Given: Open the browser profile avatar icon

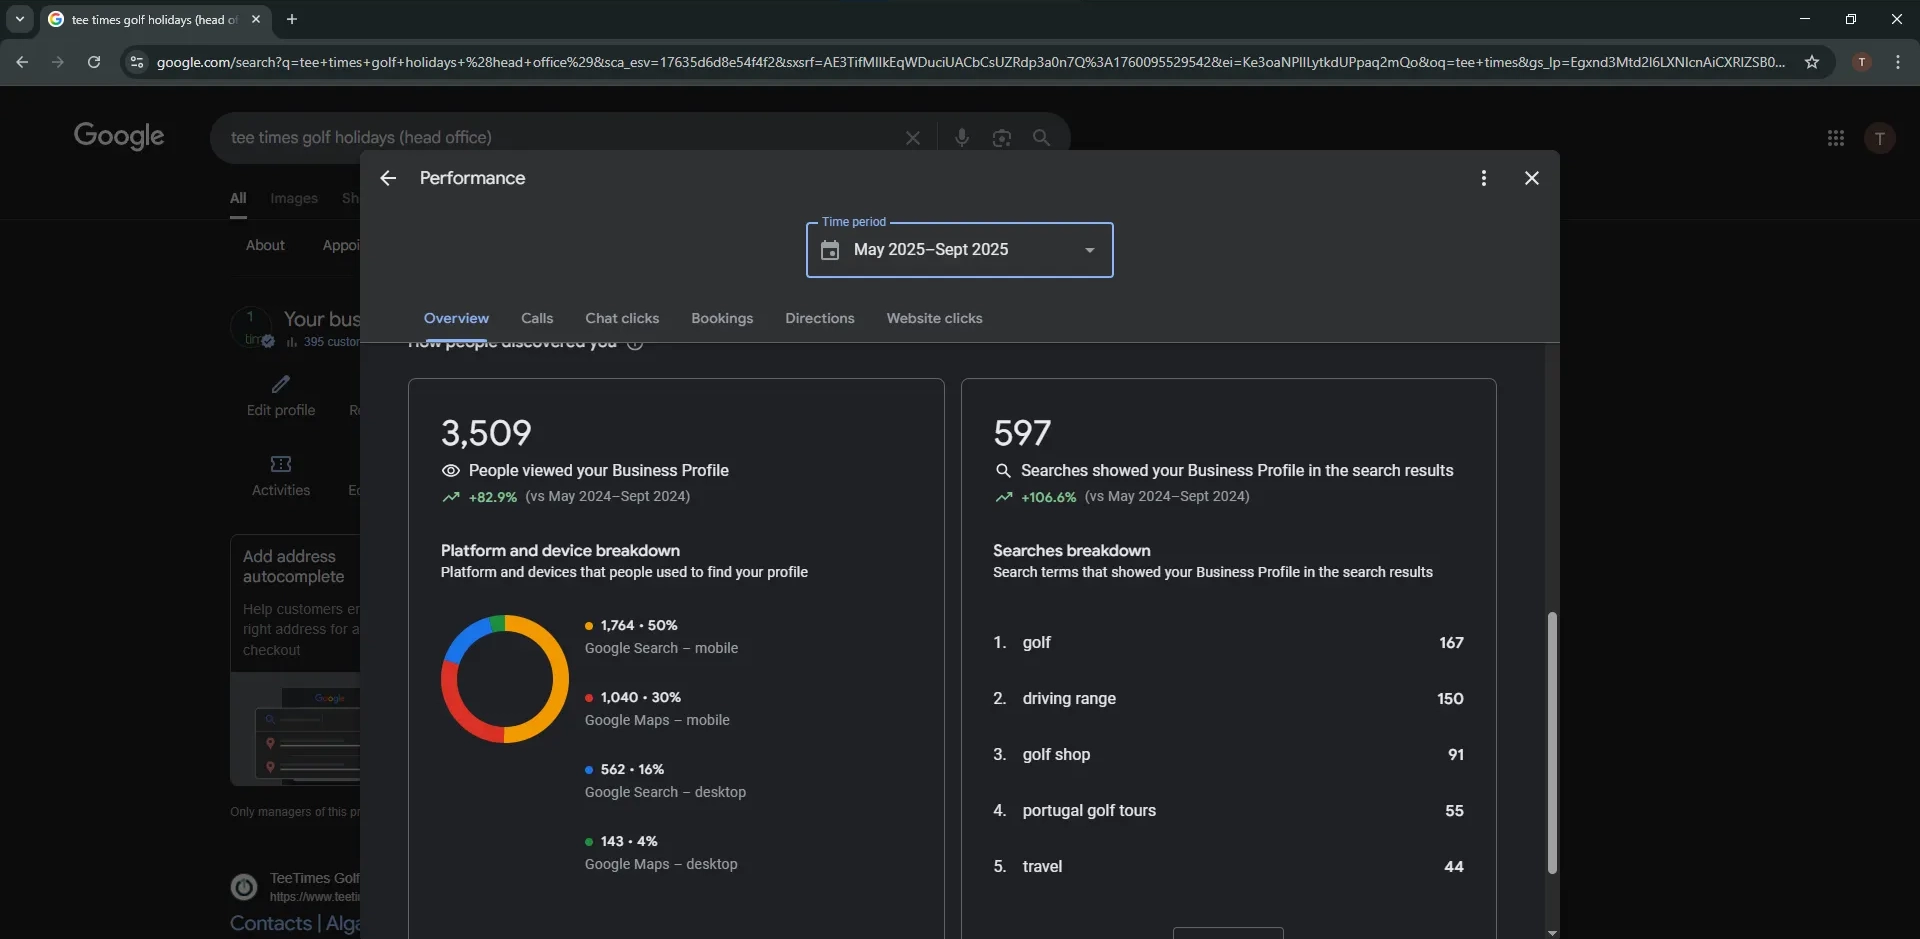Looking at the screenshot, I should point(1862,61).
